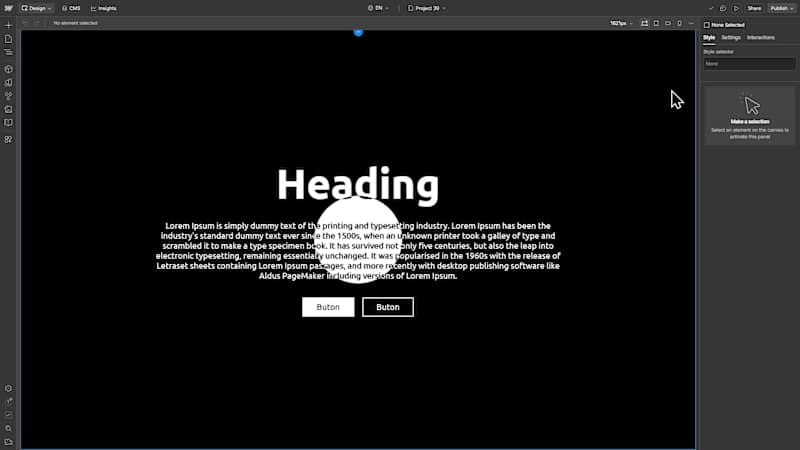Select the Heading text on canvas
This screenshot has width=800, height=450.
(x=358, y=184)
